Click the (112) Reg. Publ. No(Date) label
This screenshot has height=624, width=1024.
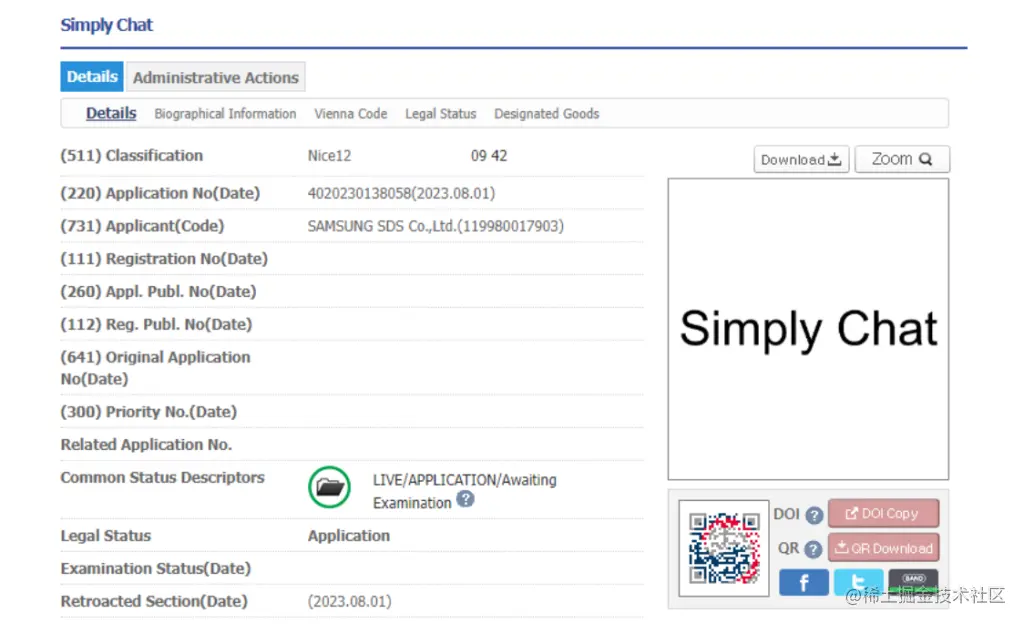pyautogui.click(x=156, y=324)
